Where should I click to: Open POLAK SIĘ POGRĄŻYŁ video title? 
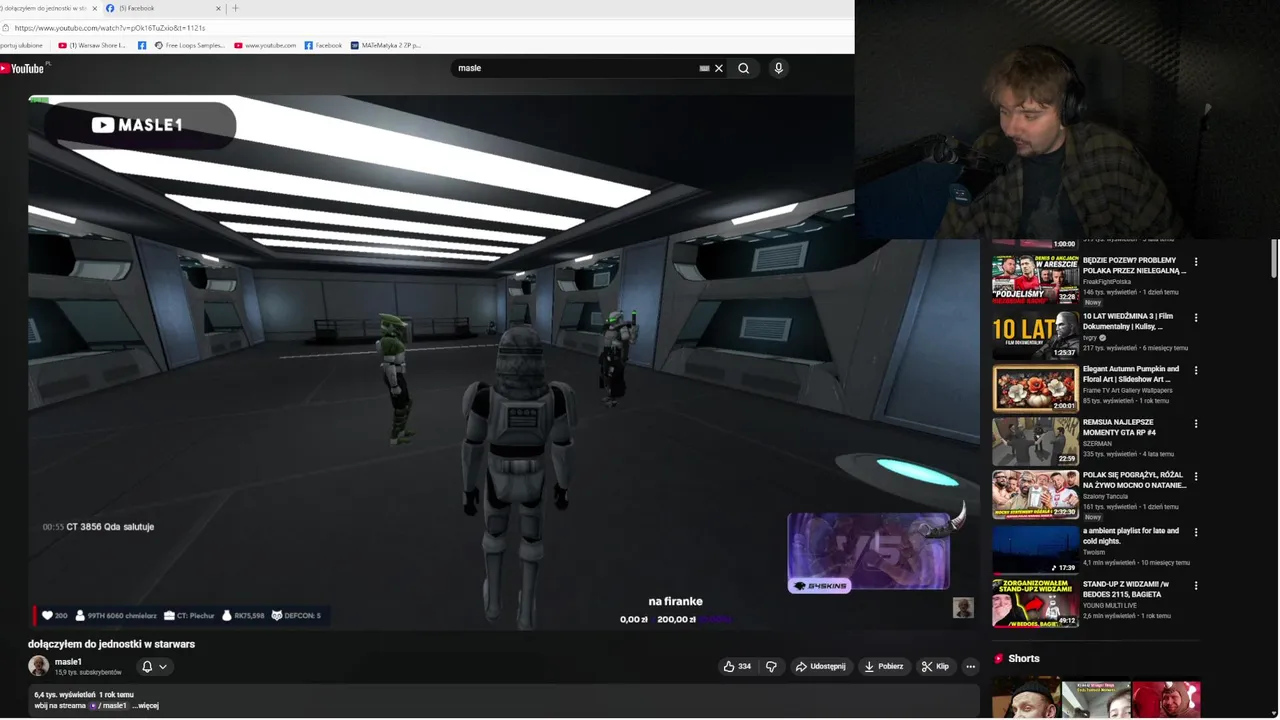[x=1134, y=480]
